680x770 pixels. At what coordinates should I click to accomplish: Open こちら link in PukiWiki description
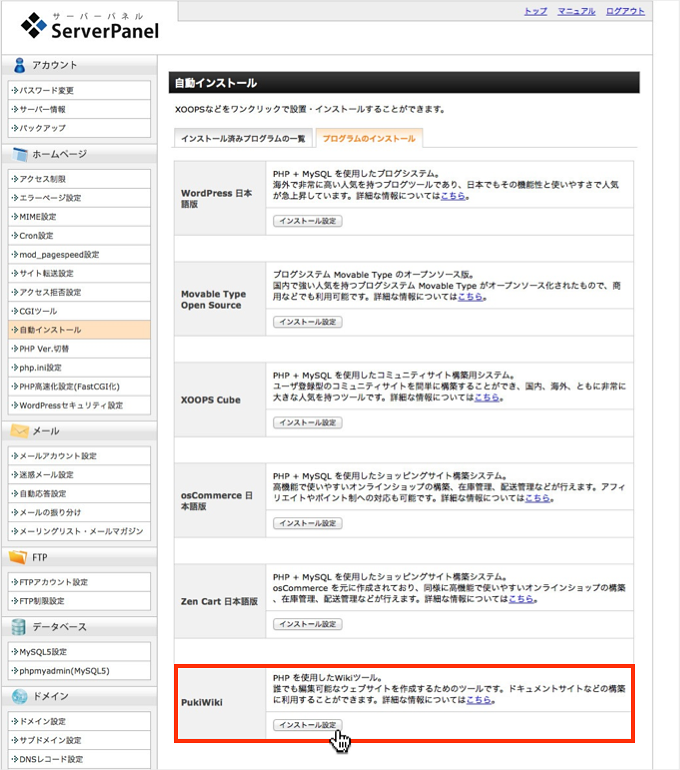coord(479,700)
